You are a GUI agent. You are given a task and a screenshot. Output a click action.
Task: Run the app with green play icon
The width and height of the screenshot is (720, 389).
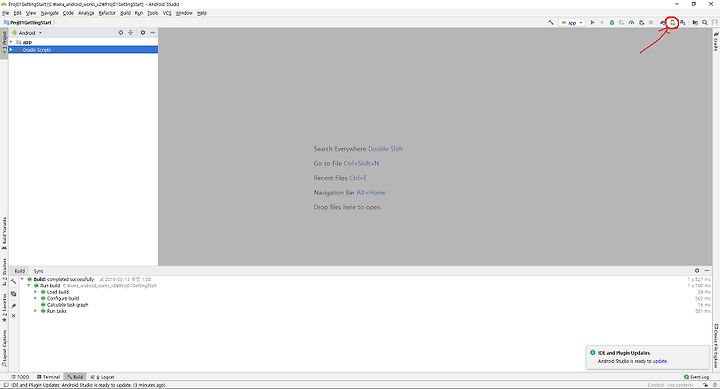(x=592, y=23)
